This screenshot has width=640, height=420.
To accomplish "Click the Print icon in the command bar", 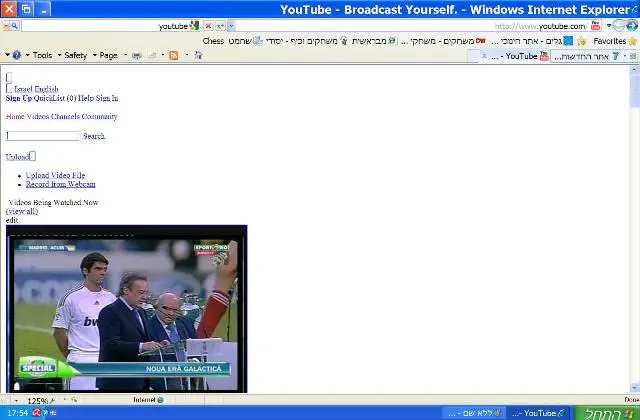I will (137, 55).
